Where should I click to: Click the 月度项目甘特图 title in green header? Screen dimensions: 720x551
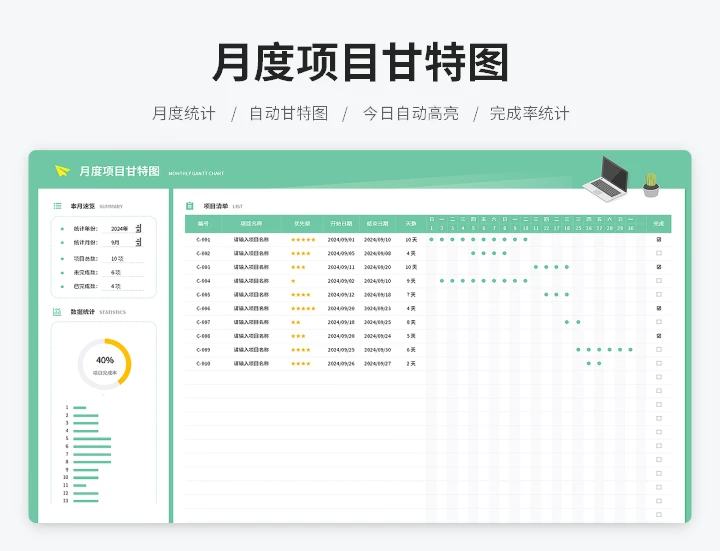point(119,171)
